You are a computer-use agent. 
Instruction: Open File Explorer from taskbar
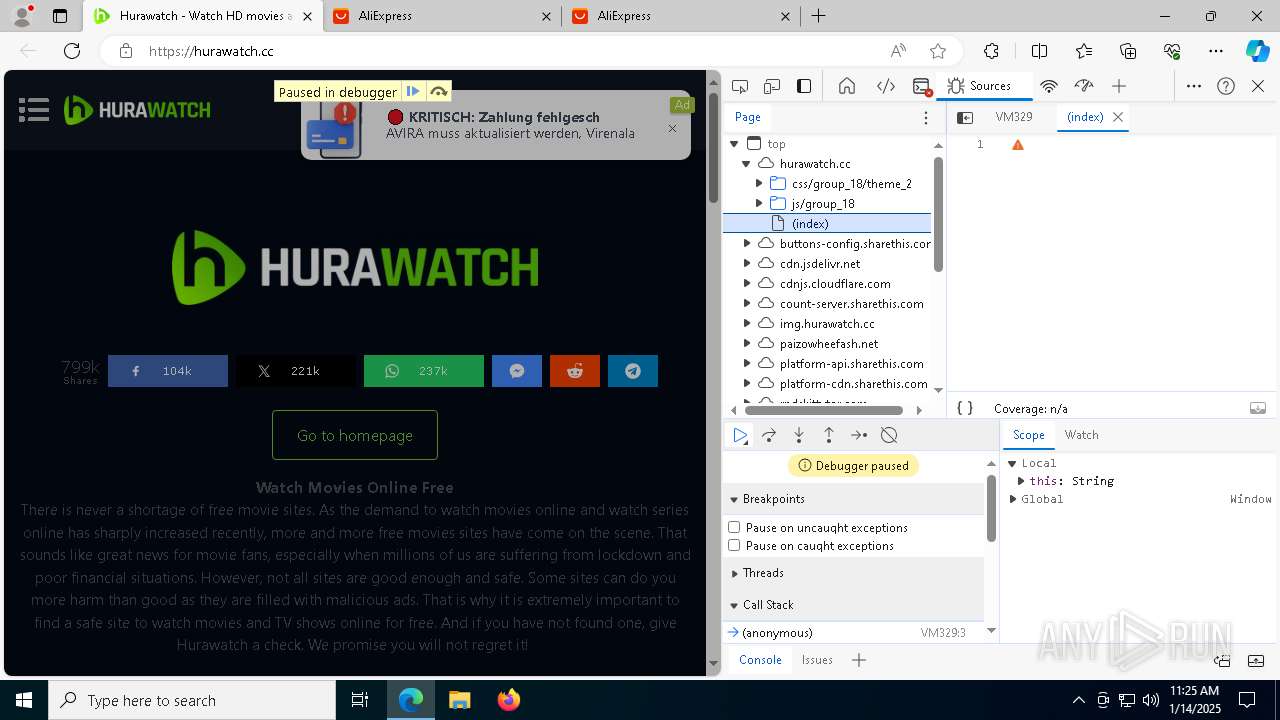tap(459, 700)
